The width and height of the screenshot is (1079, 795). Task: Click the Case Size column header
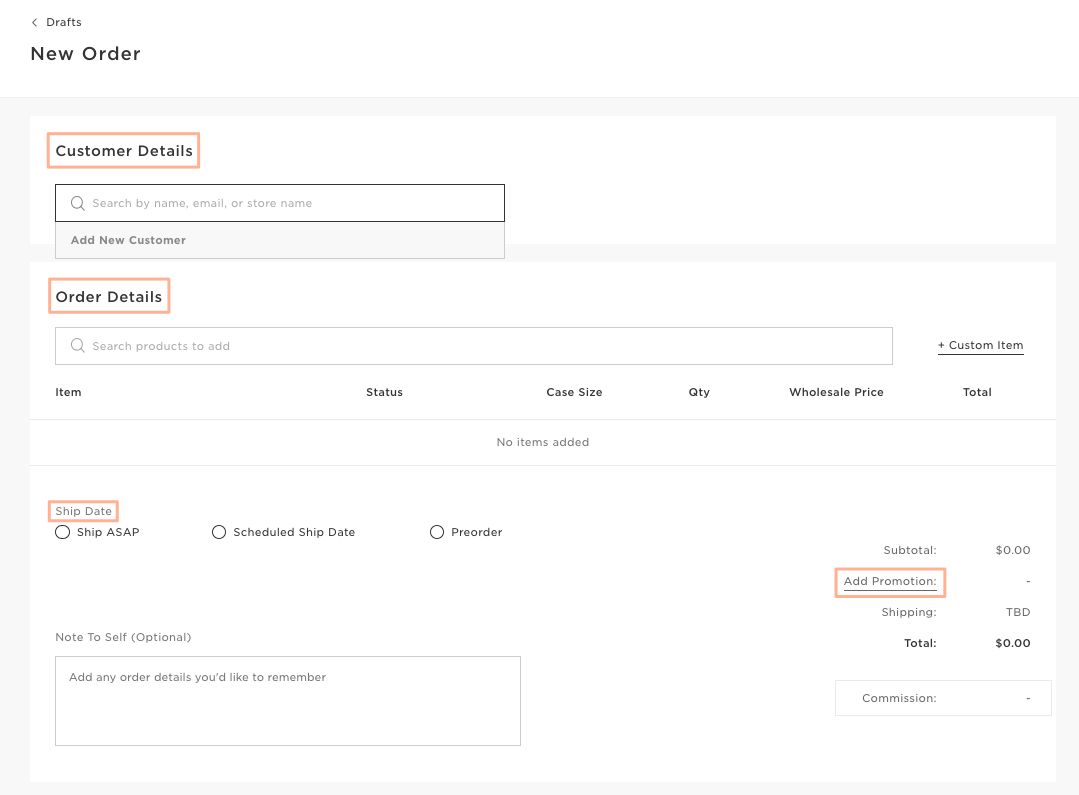point(574,392)
